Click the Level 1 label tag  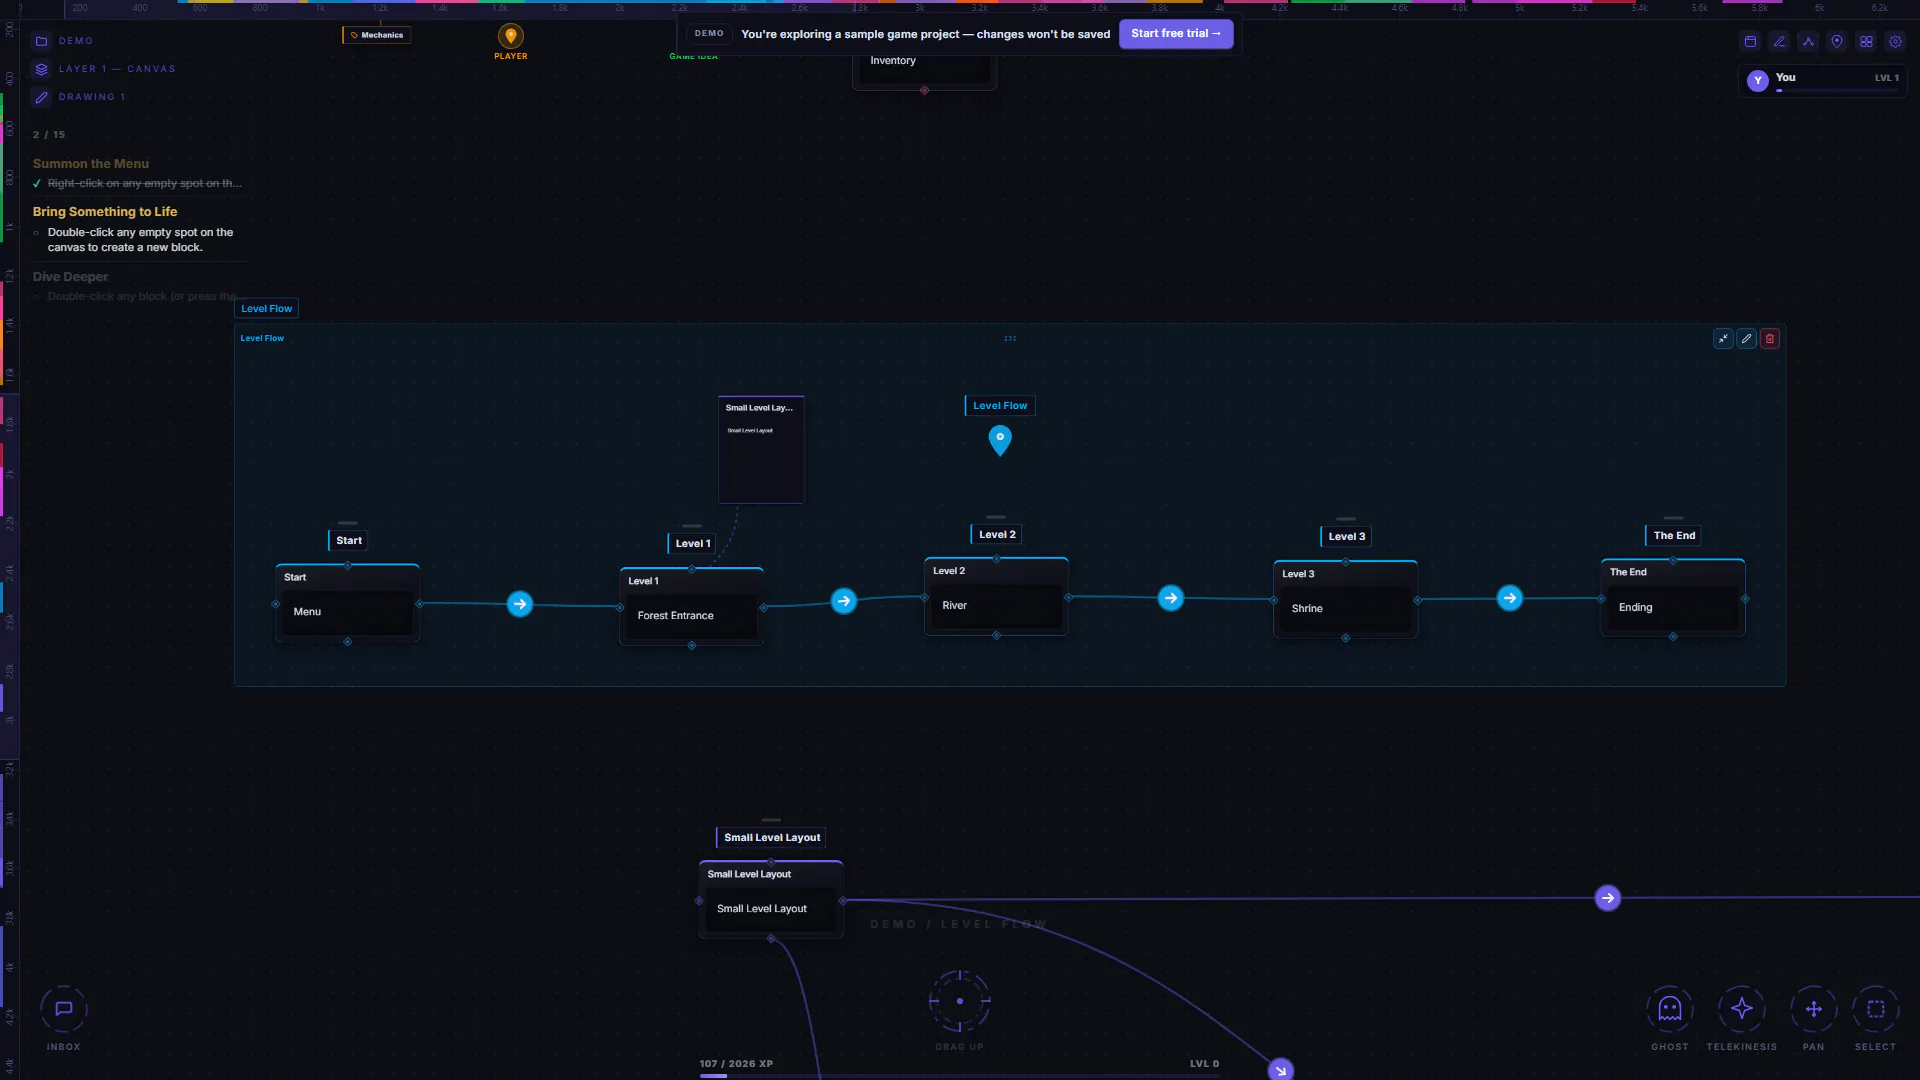coord(692,544)
